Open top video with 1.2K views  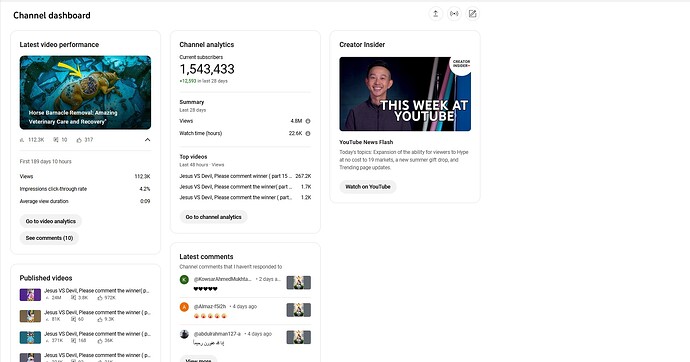point(245,197)
